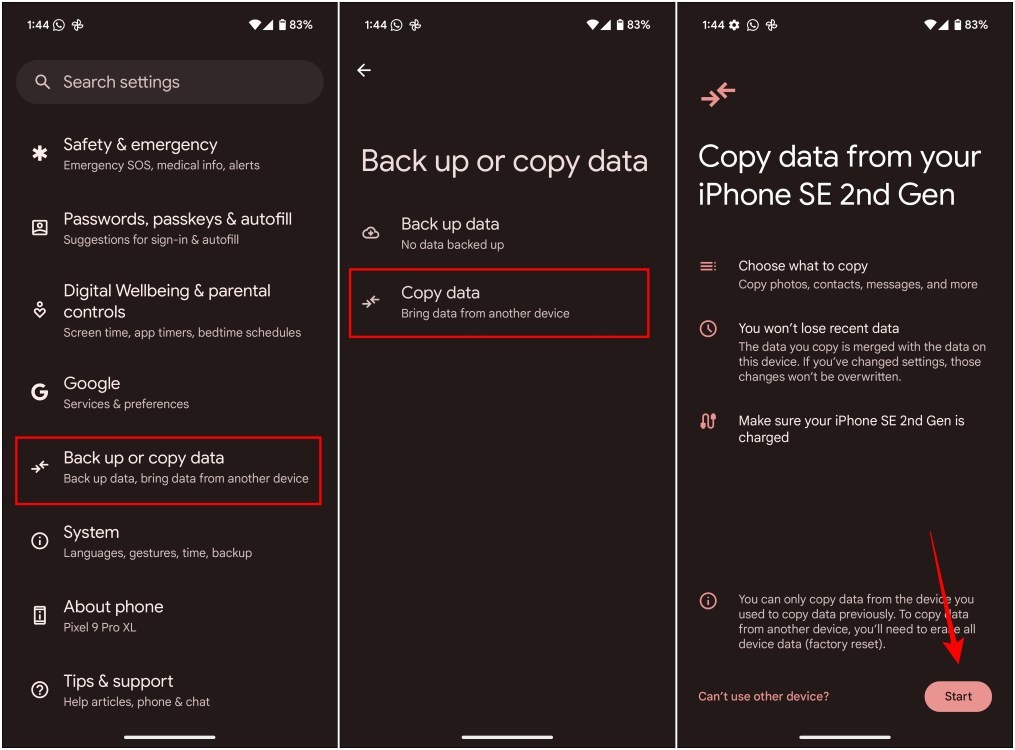The height and width of the screenshot is (750, 1015).
Task: Open System settings entry
Action: click(x=170, y=542)
